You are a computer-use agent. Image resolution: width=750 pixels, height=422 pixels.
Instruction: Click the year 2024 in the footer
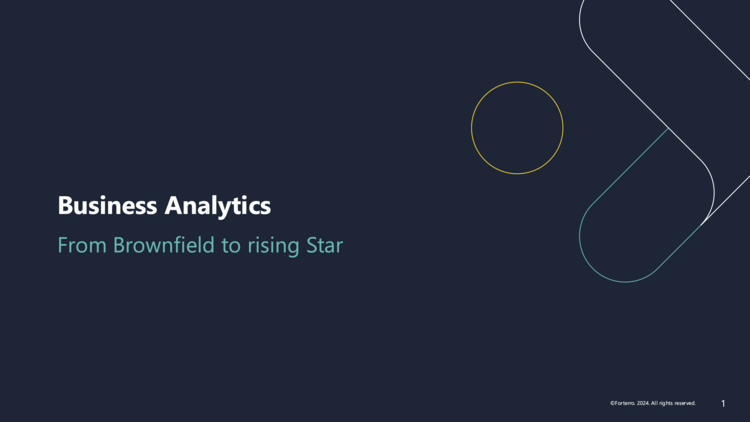(642, 403)
